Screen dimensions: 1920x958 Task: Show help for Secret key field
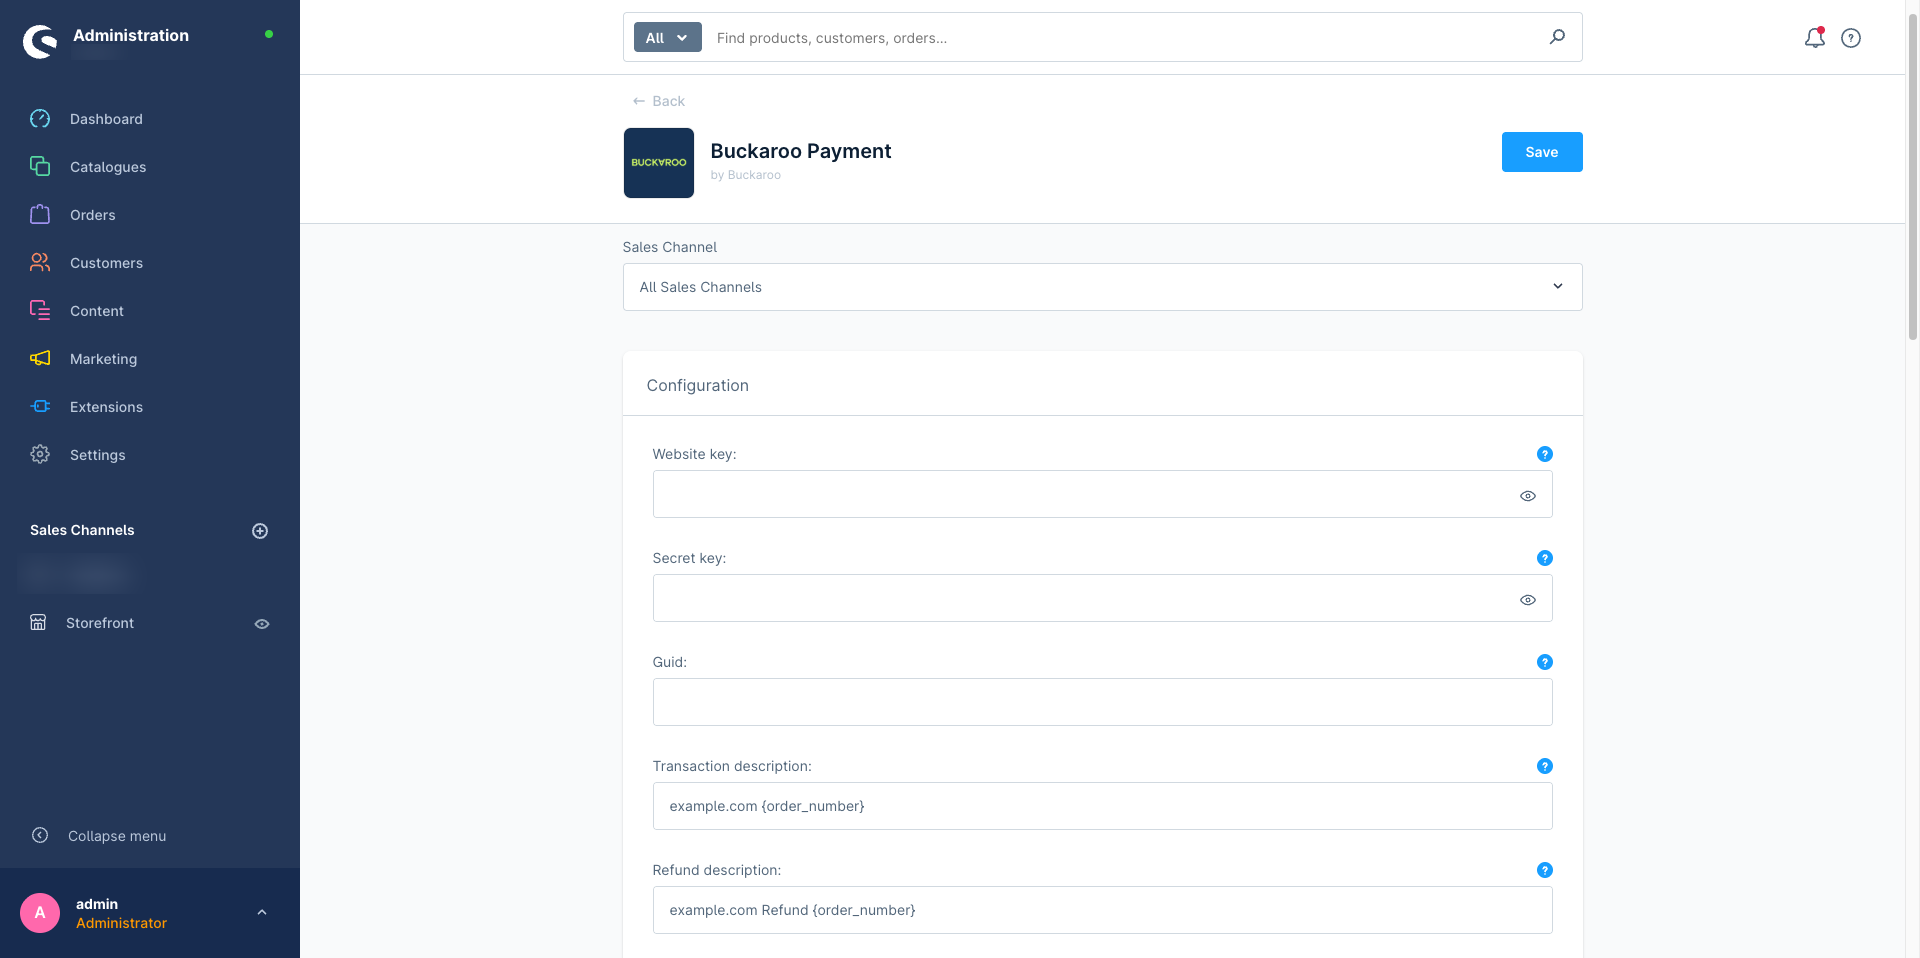1545,558
